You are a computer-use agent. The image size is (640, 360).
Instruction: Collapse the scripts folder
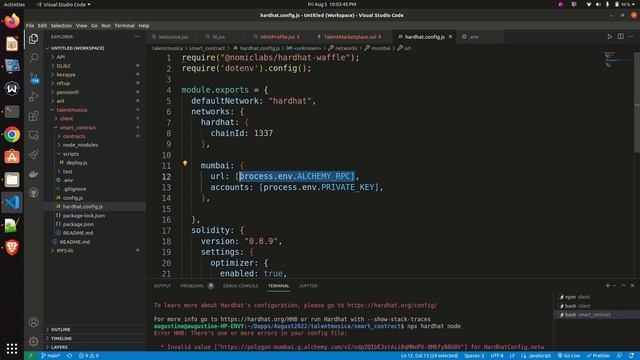pyautogui.click(x=71, y=154)
